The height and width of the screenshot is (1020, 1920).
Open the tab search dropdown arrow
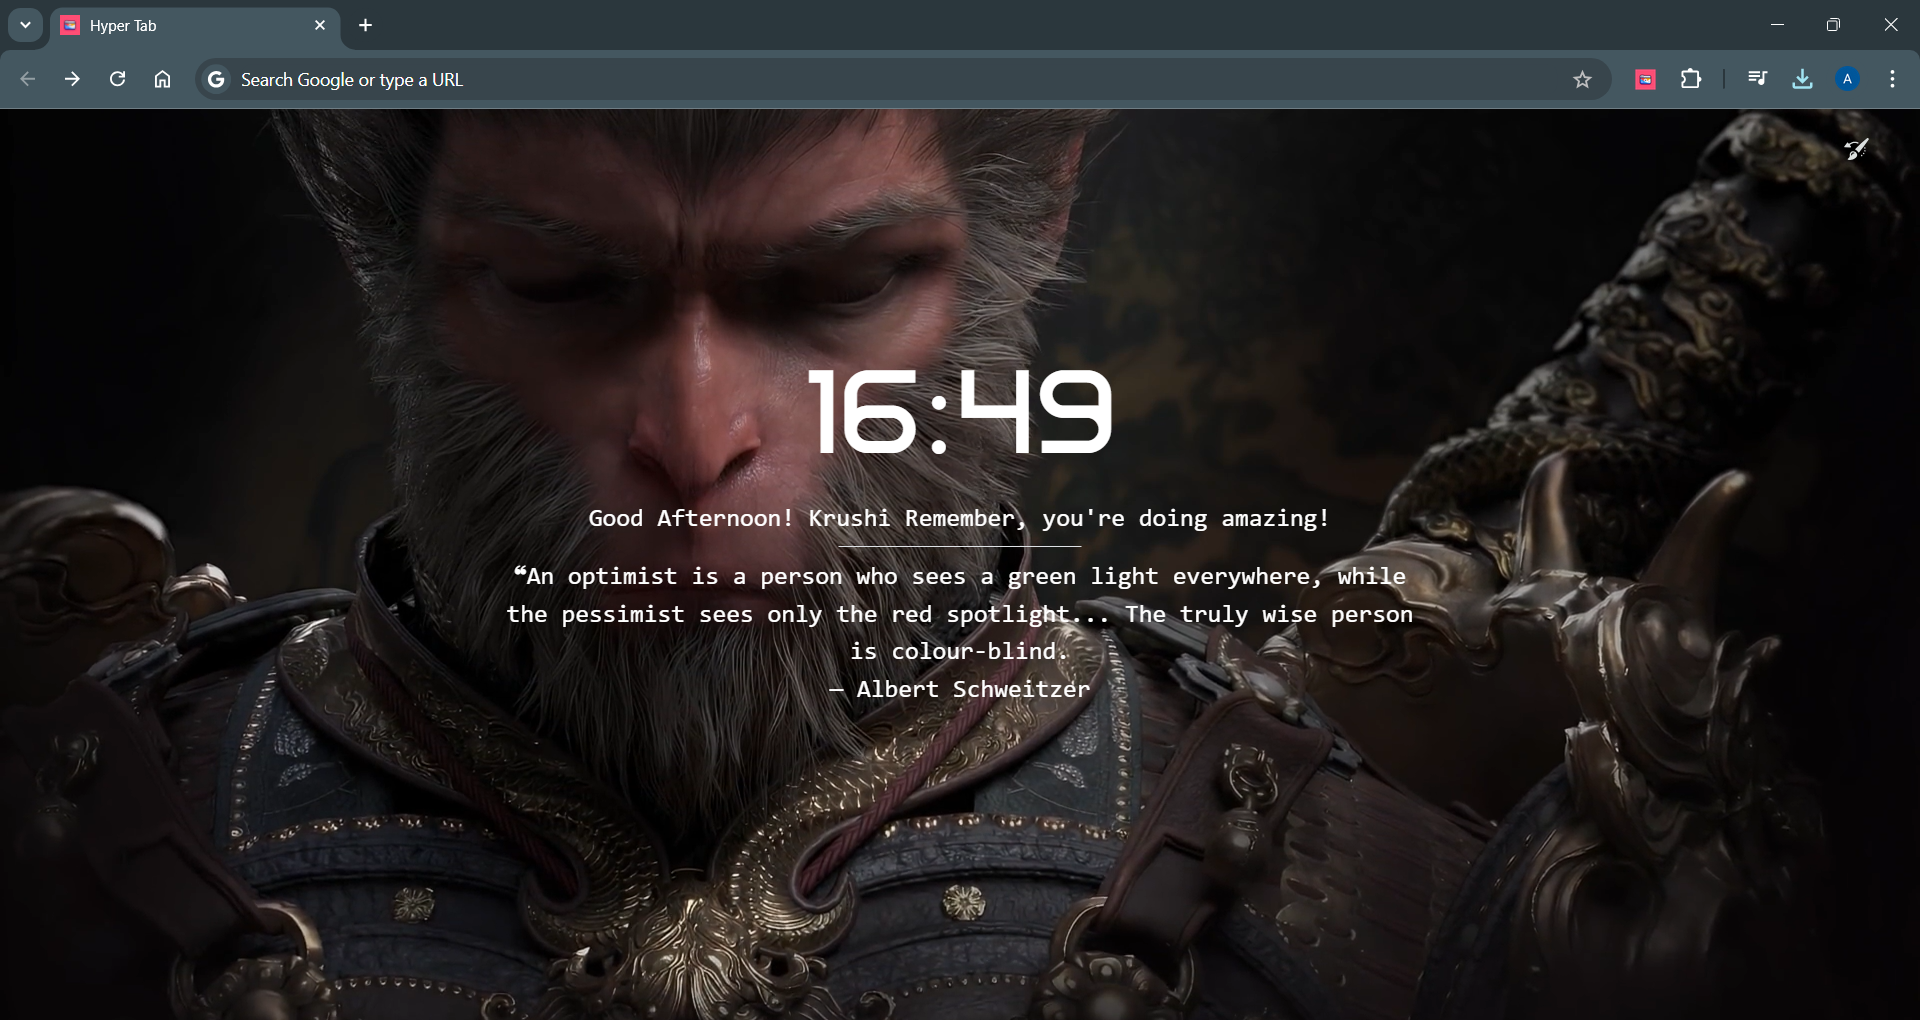pos(25,25)
